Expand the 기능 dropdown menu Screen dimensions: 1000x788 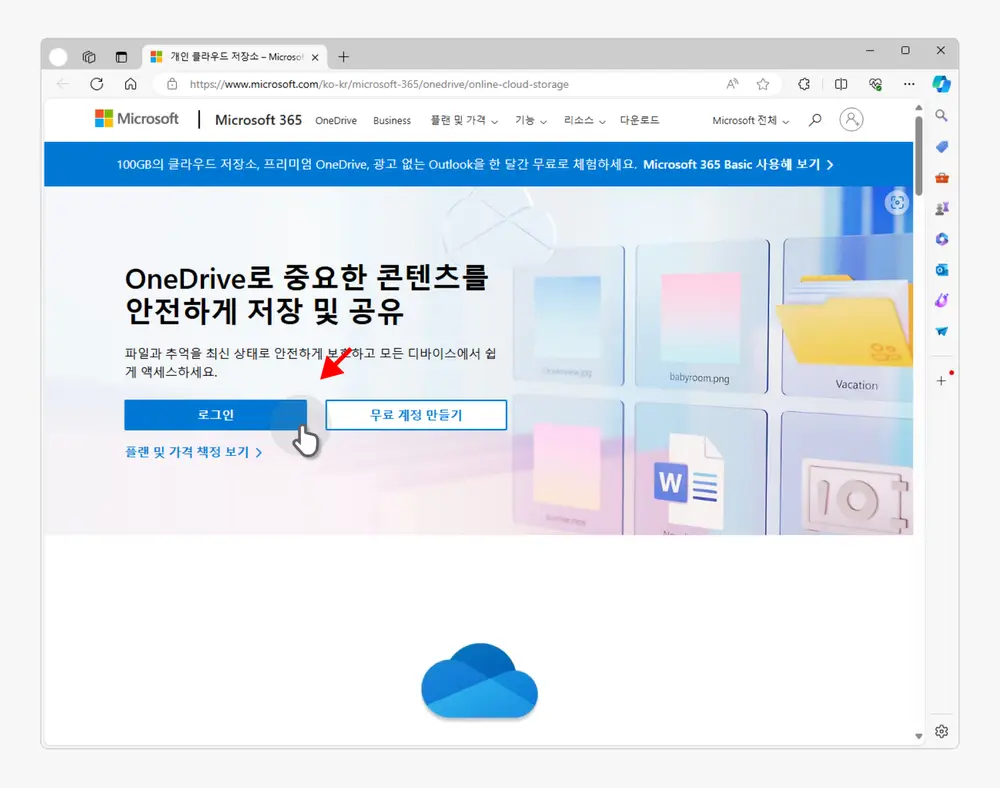tap(531, 120)
